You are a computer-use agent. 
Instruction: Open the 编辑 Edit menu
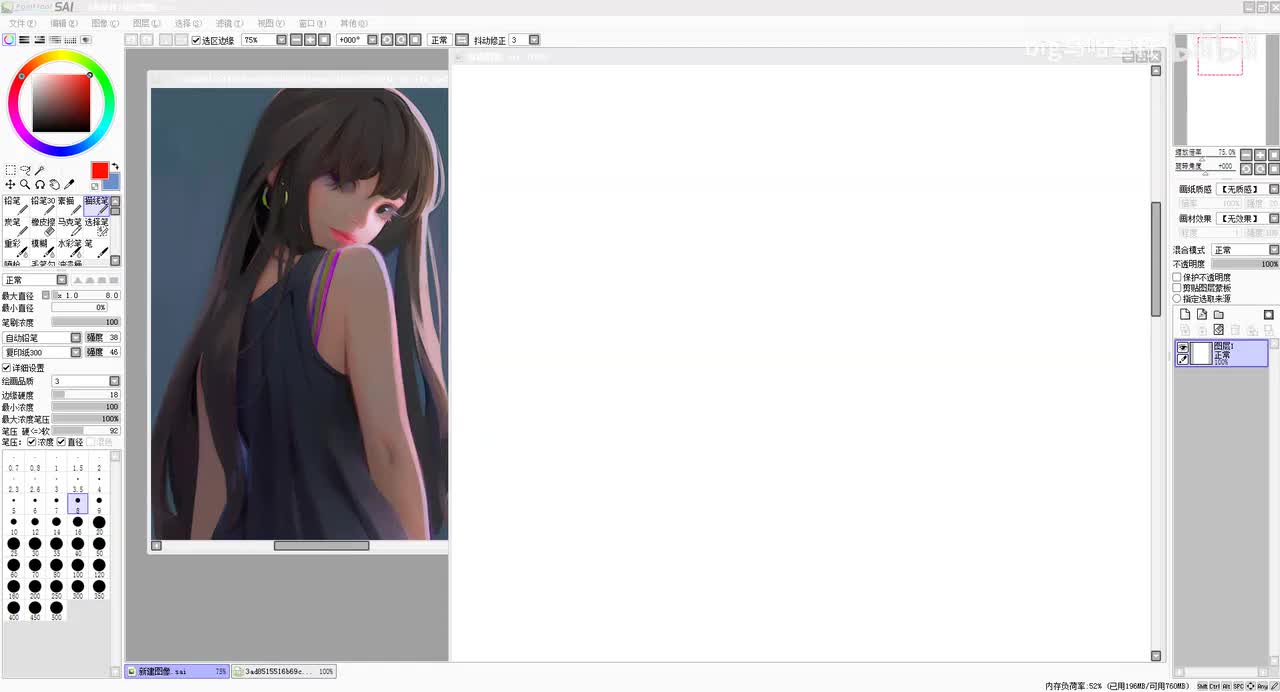(64, 23)
